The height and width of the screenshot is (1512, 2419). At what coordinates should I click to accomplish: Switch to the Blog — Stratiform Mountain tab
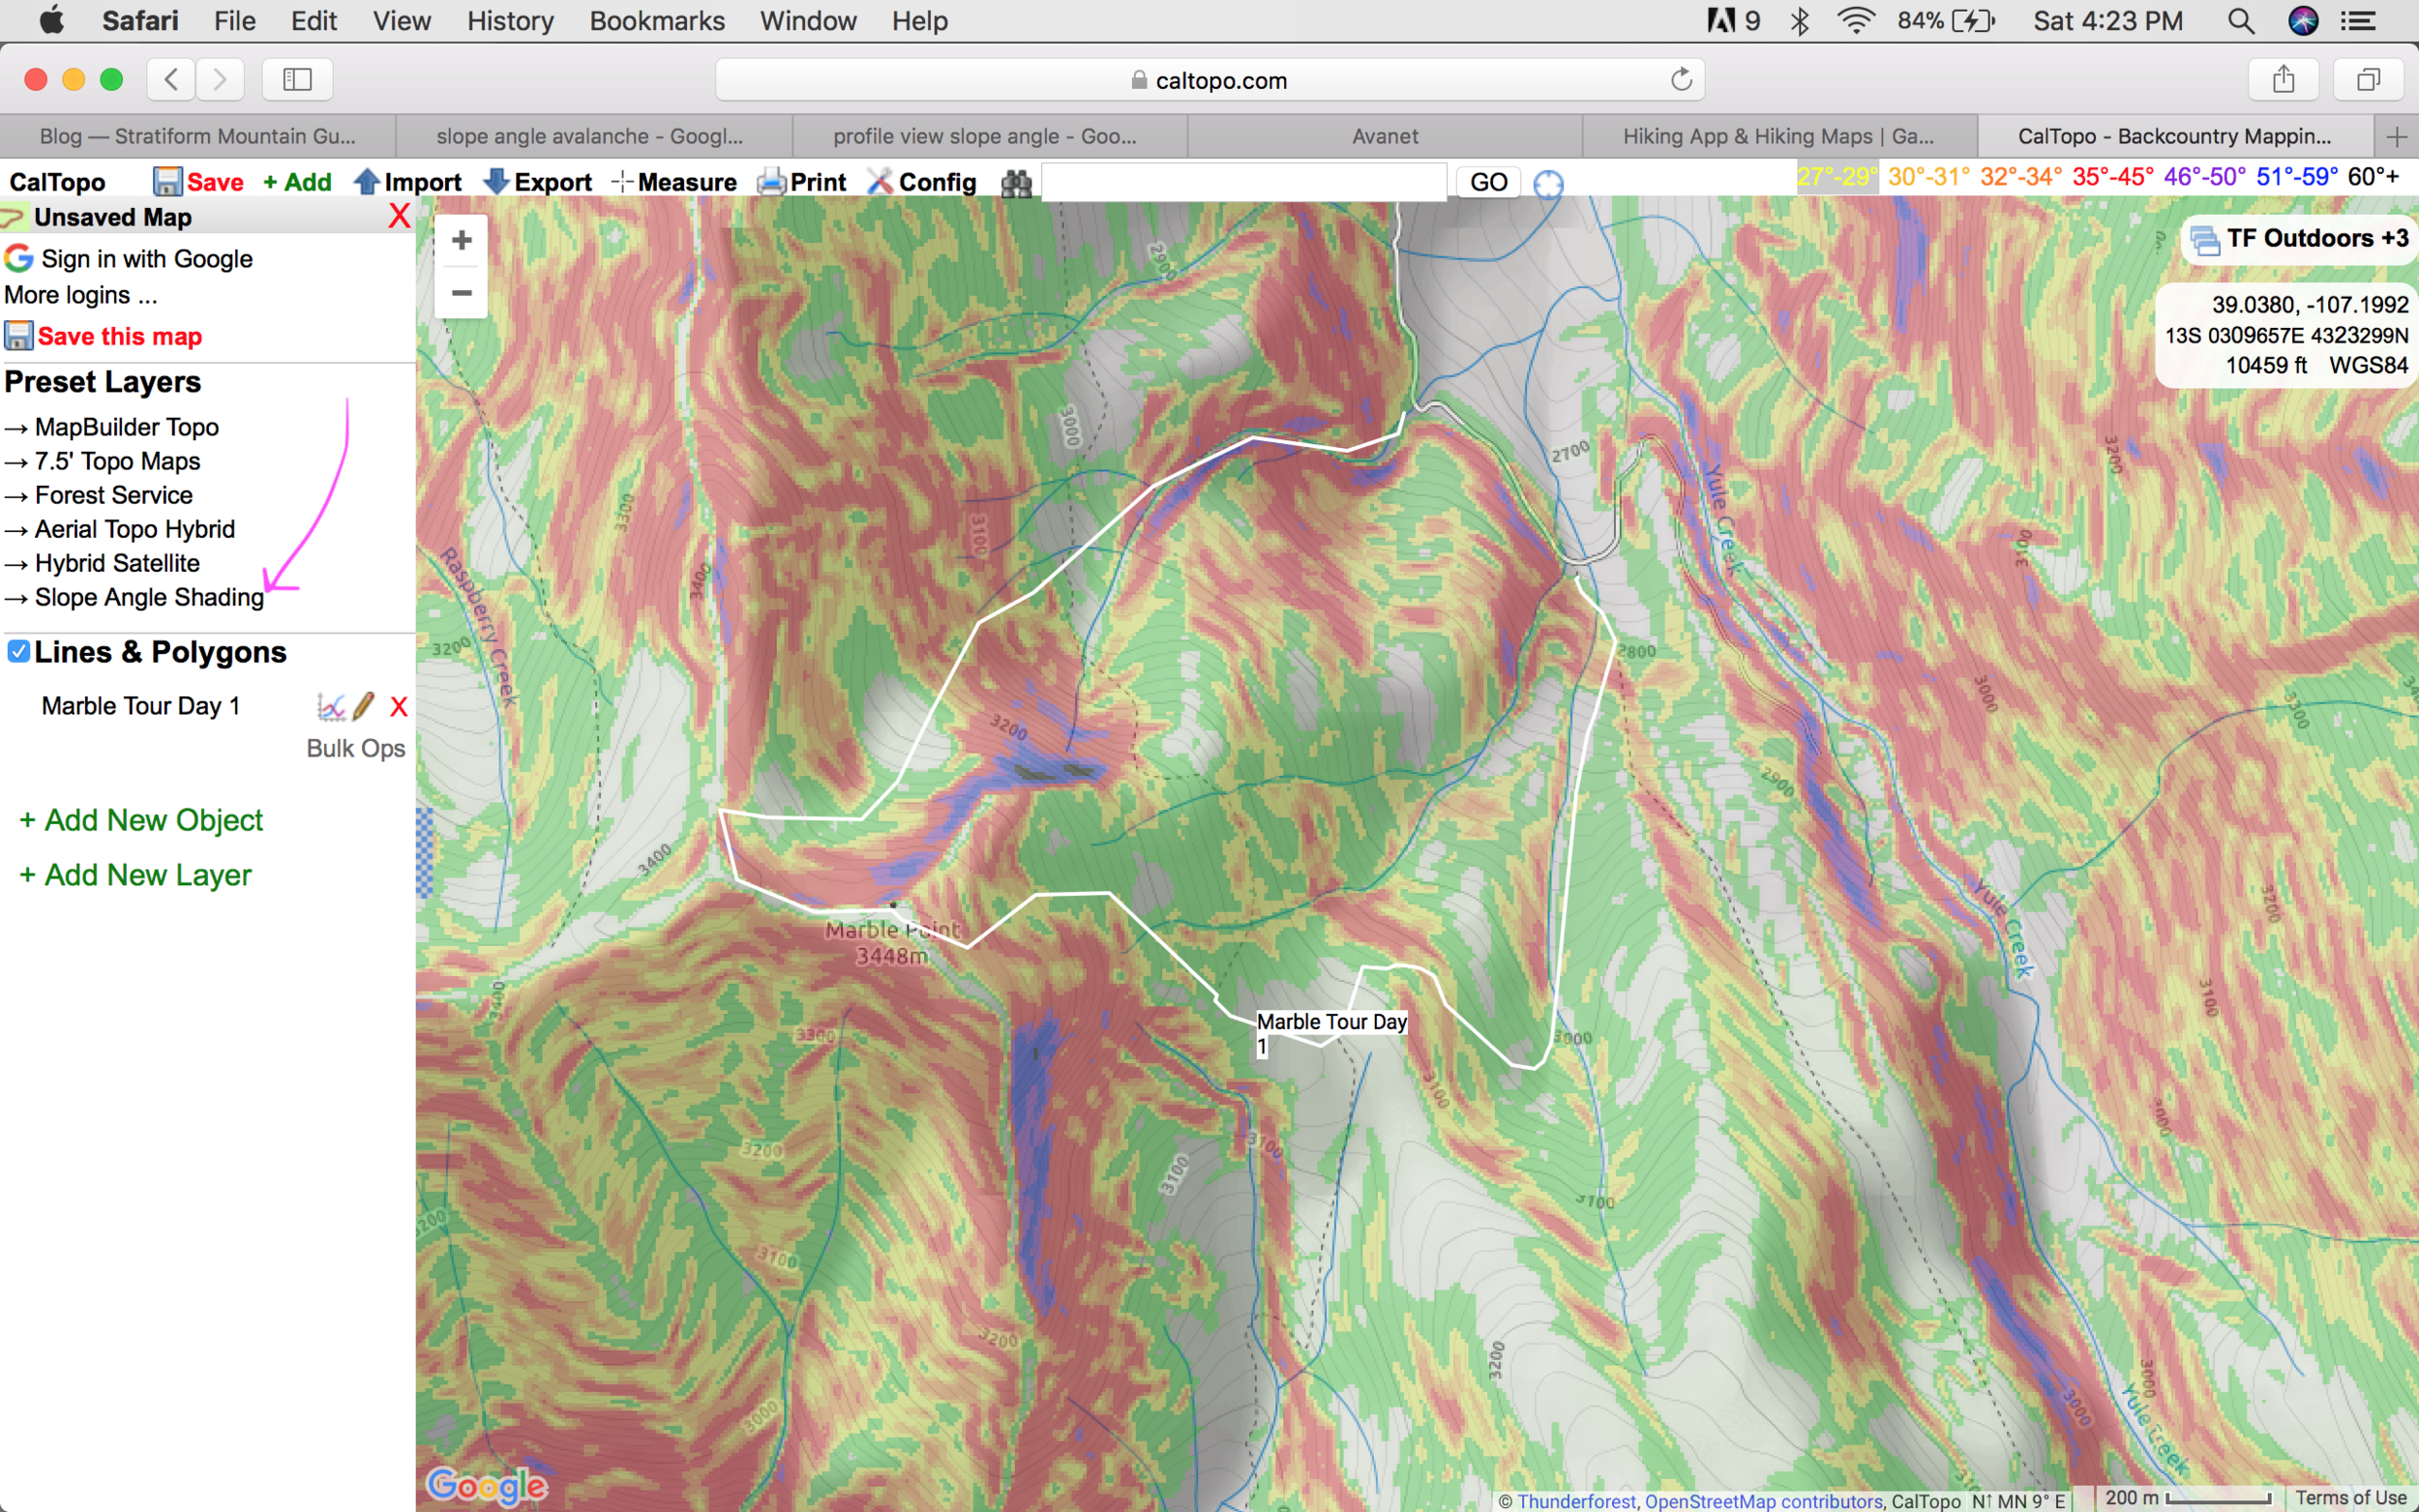click(x=198, y=136)
